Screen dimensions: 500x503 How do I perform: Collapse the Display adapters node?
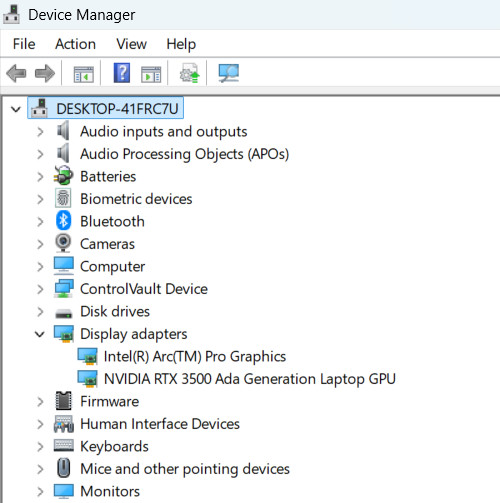40,334
